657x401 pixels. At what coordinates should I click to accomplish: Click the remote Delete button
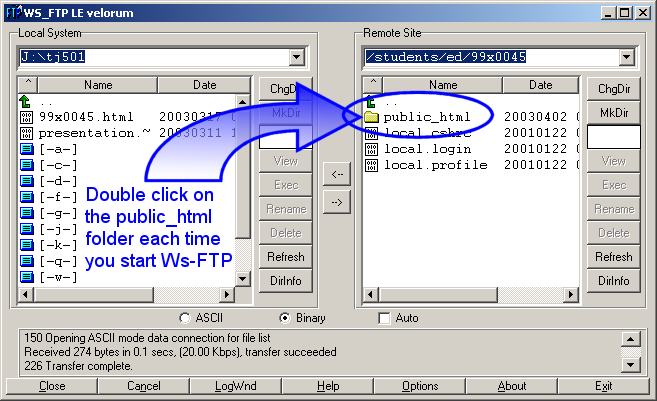[614, 233]
